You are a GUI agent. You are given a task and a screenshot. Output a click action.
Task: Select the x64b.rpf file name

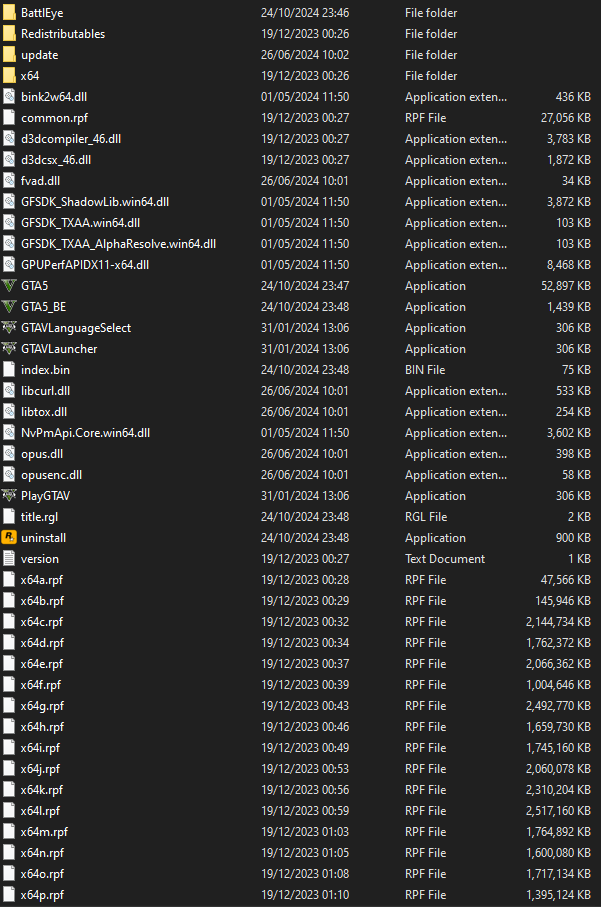42,601
